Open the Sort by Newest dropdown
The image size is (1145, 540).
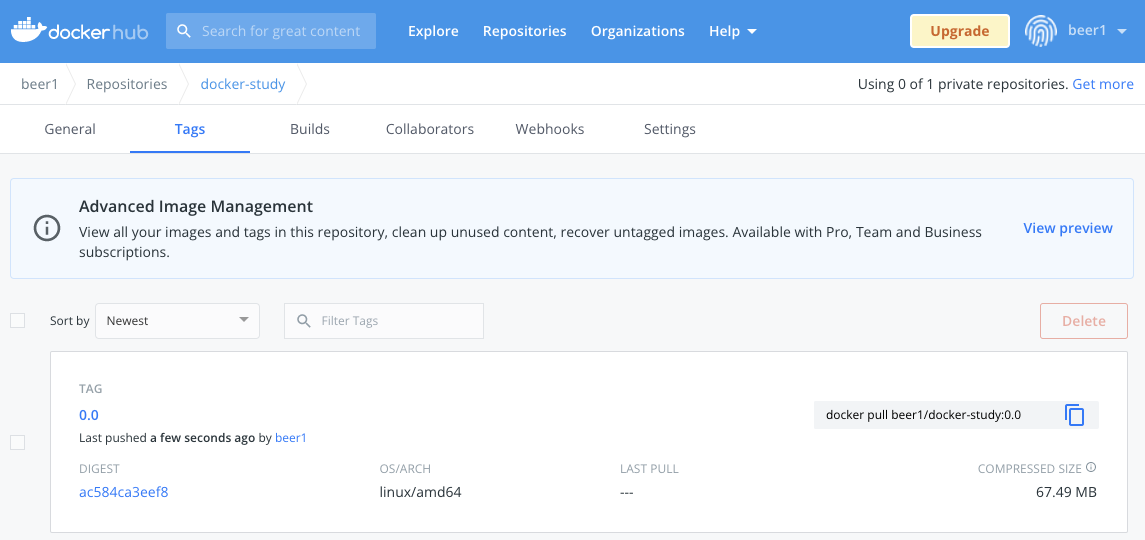tap(177, 321)
